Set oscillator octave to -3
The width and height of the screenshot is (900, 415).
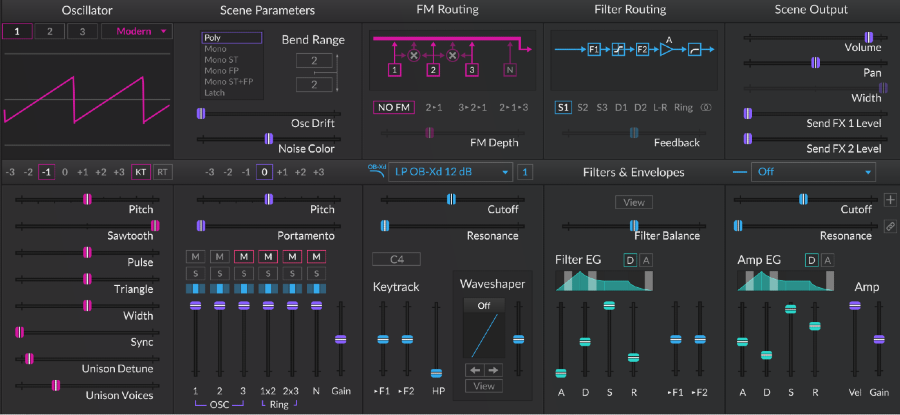[x=10, y=172]
